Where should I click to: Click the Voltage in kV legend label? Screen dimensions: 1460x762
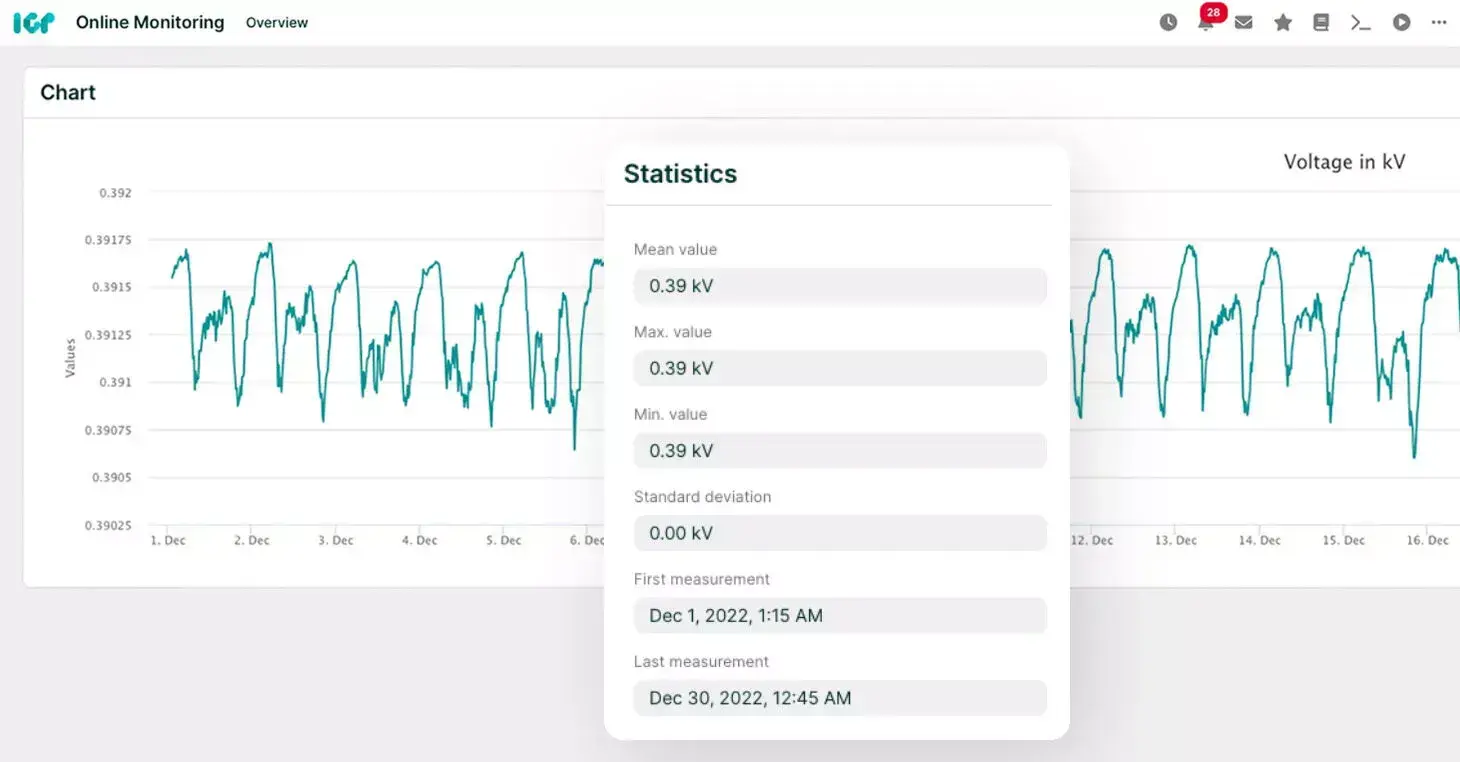(x=1344, y=161)
